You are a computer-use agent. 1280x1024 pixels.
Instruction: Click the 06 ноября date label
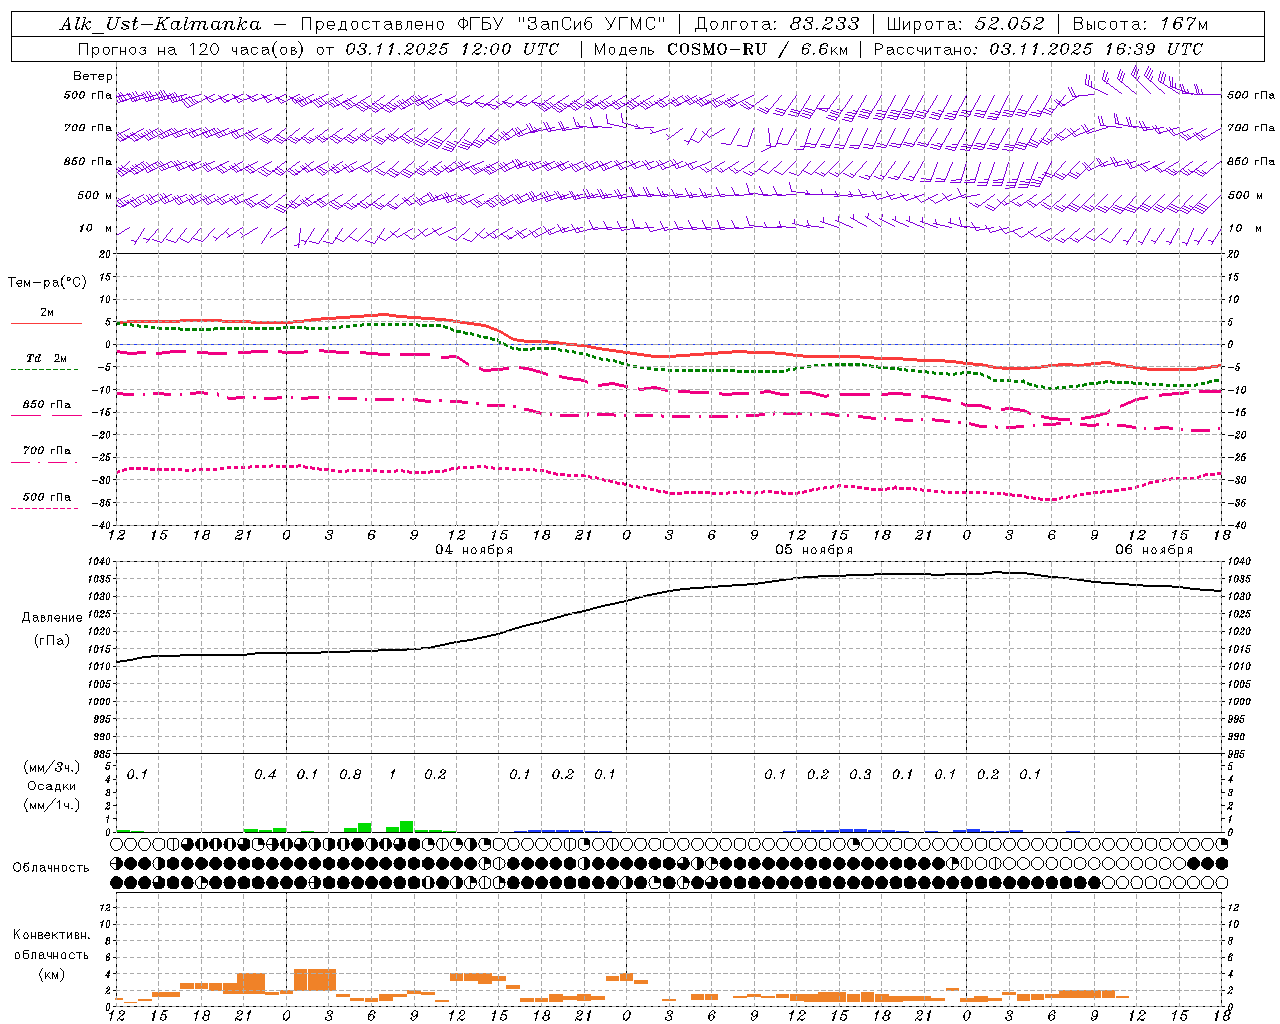coord(1154,550)
